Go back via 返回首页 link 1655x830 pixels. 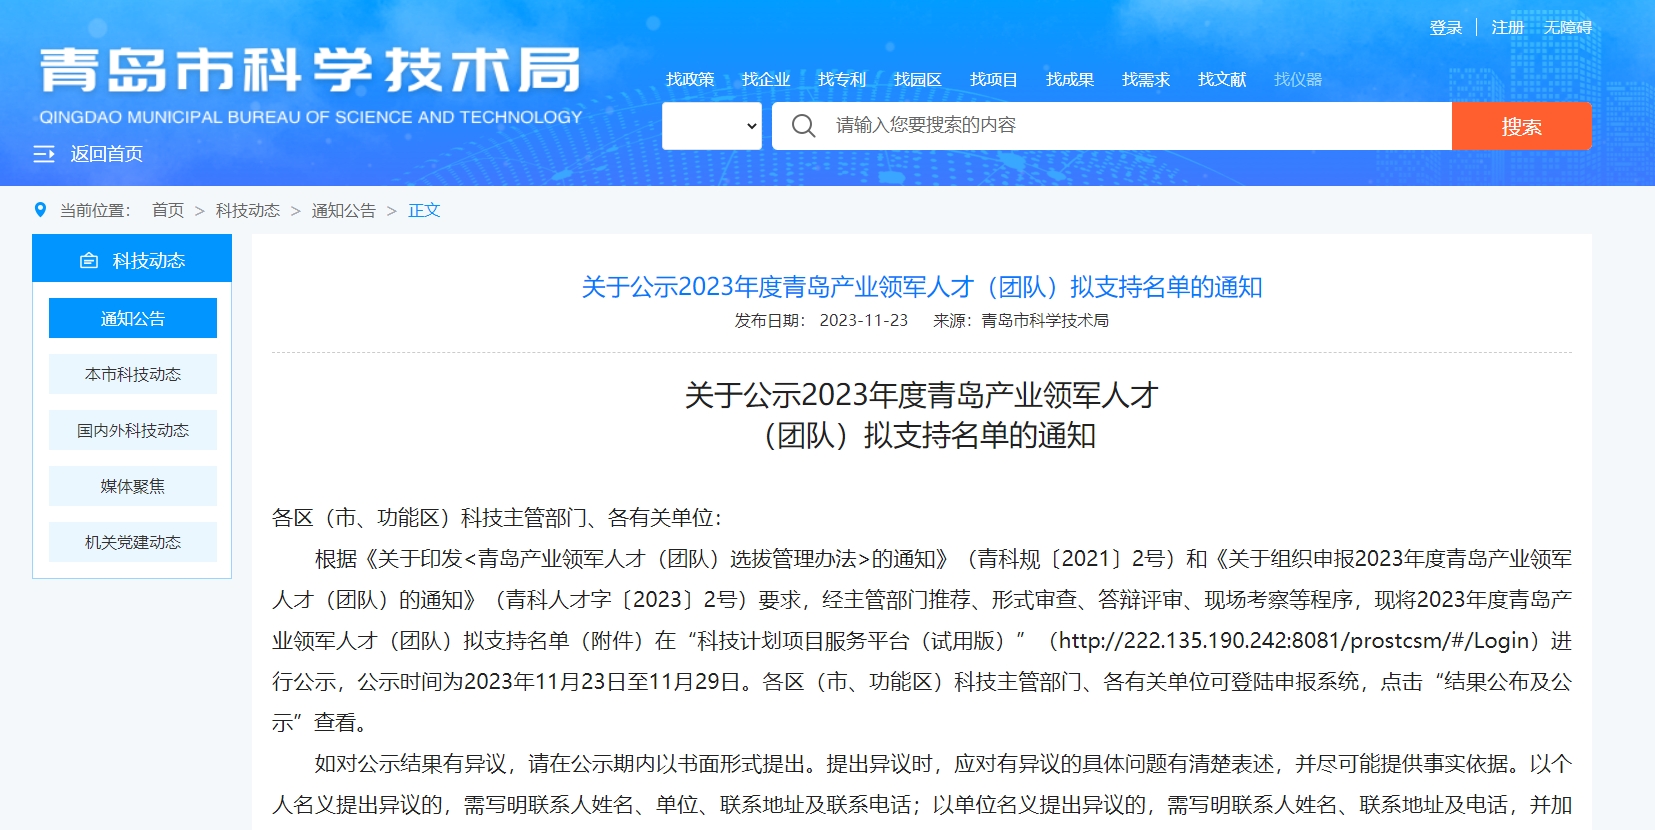point(107,154)
